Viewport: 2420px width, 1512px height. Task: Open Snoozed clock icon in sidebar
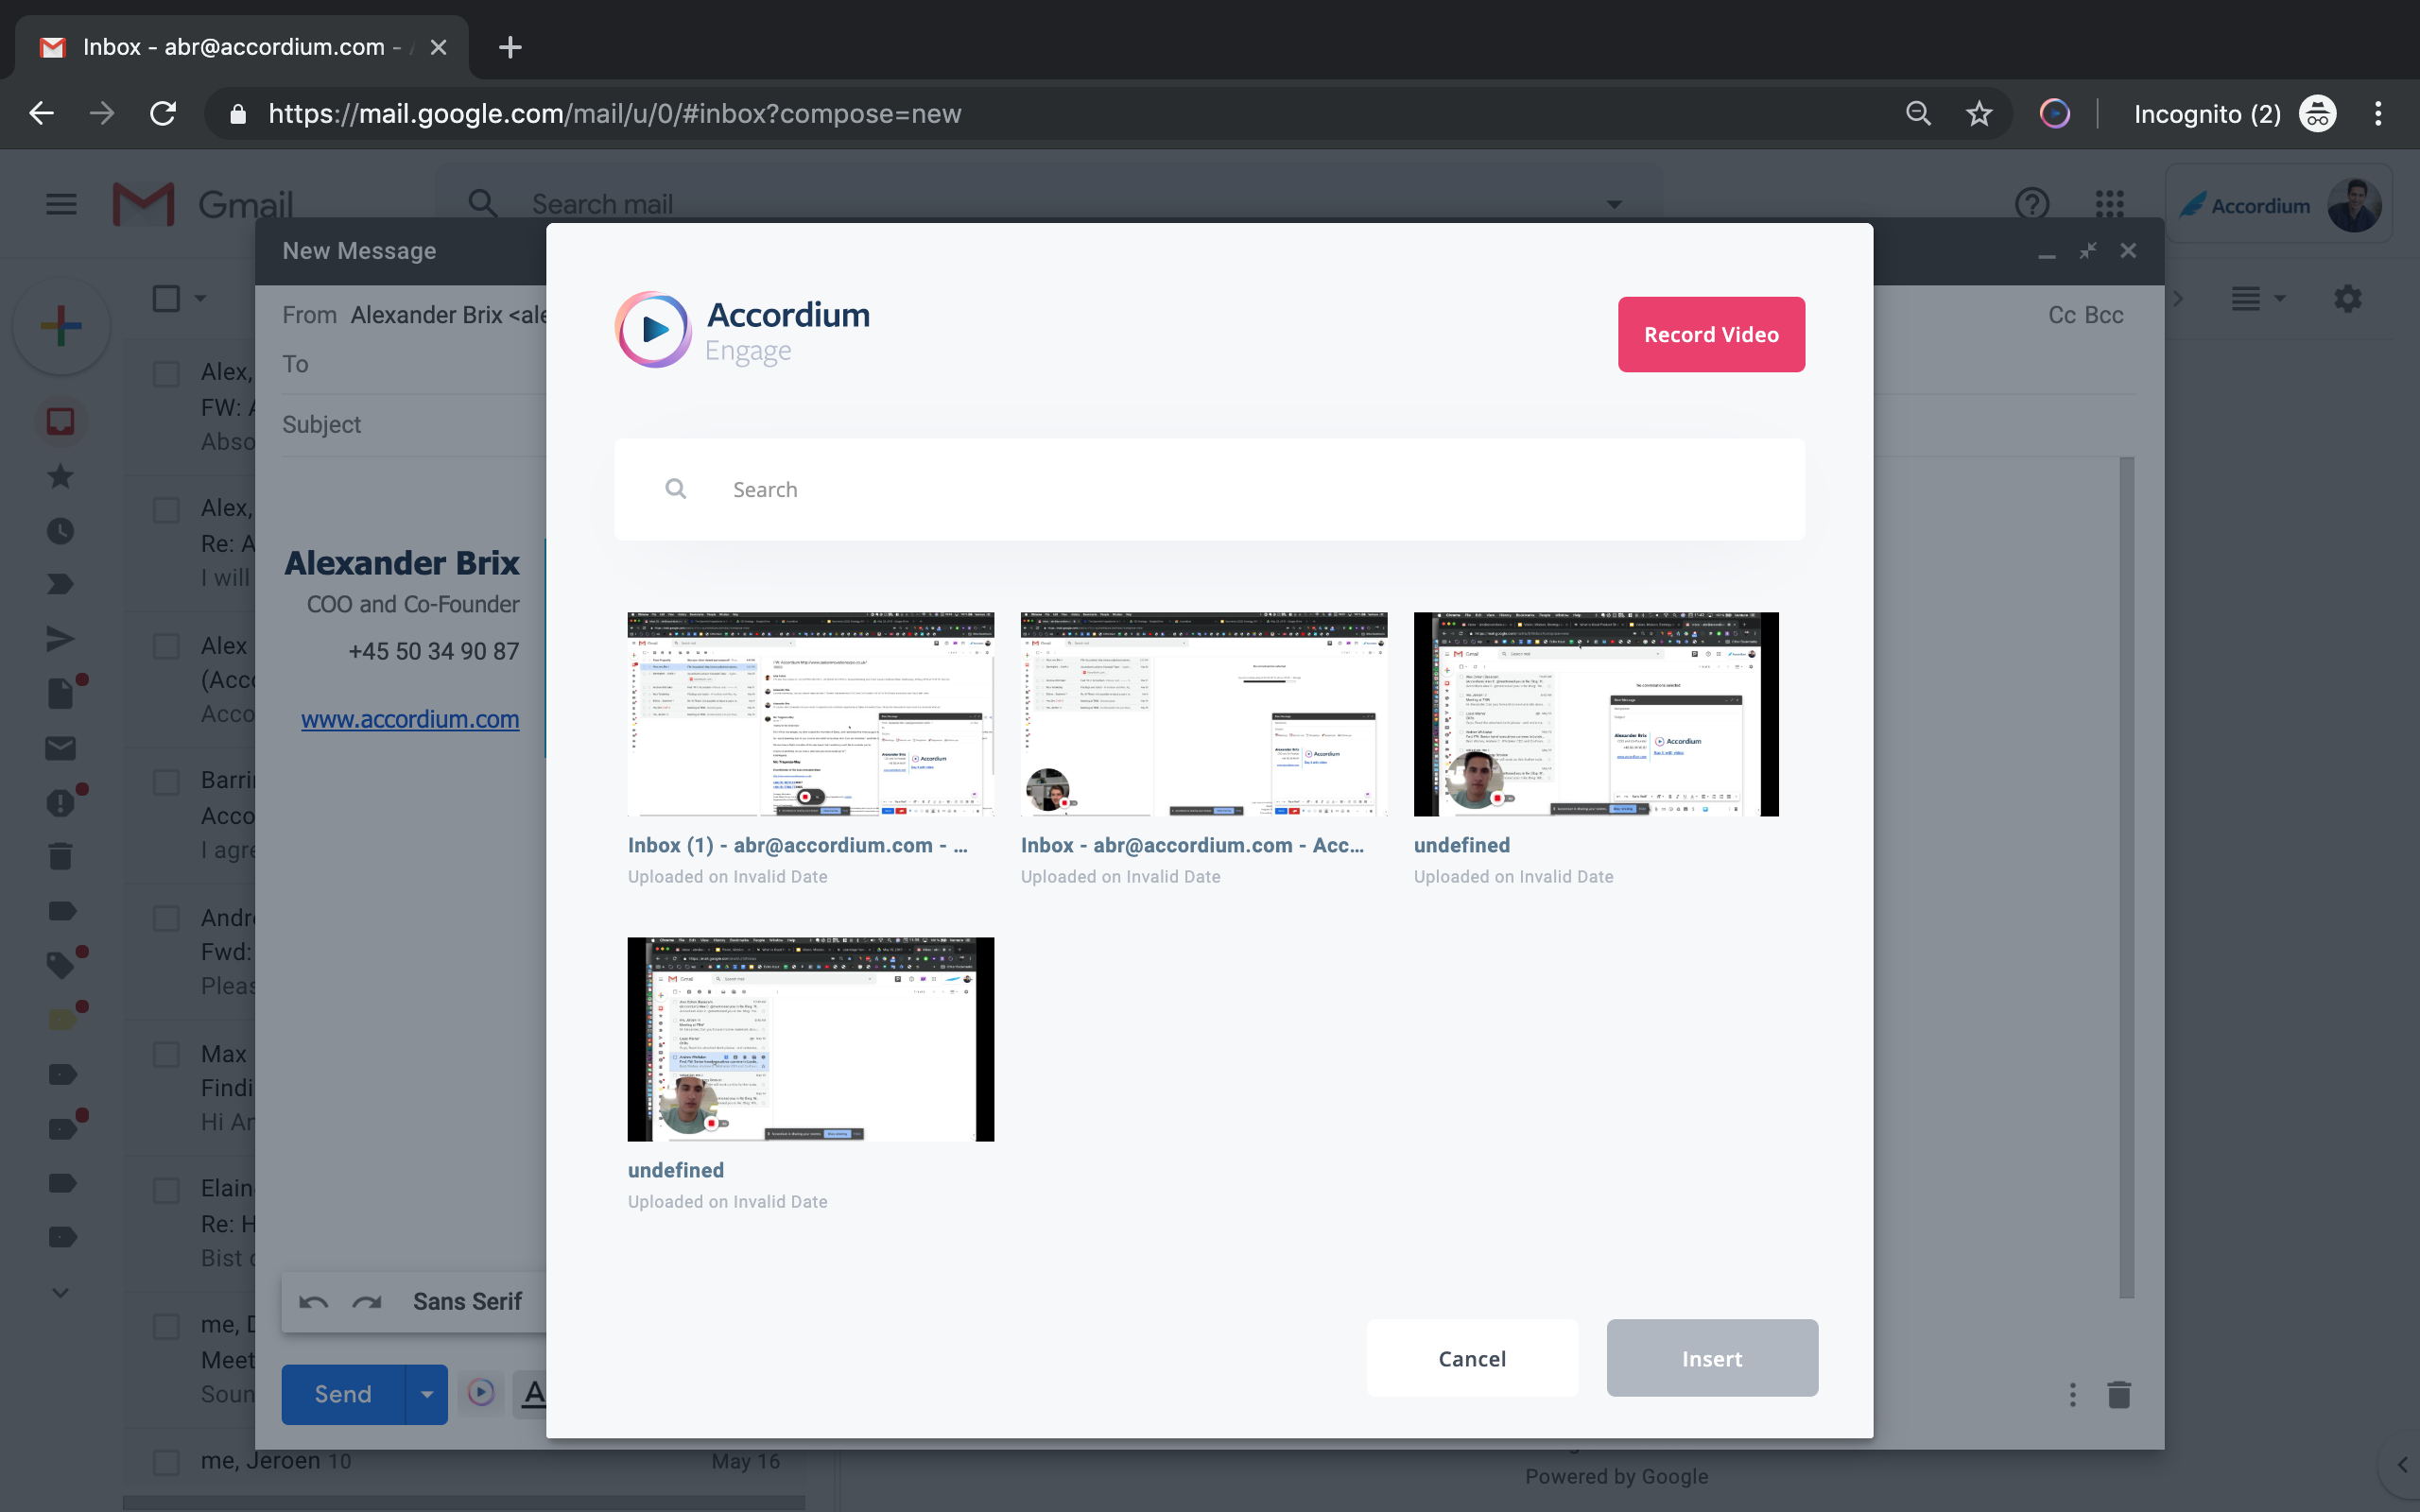(61, 530)
